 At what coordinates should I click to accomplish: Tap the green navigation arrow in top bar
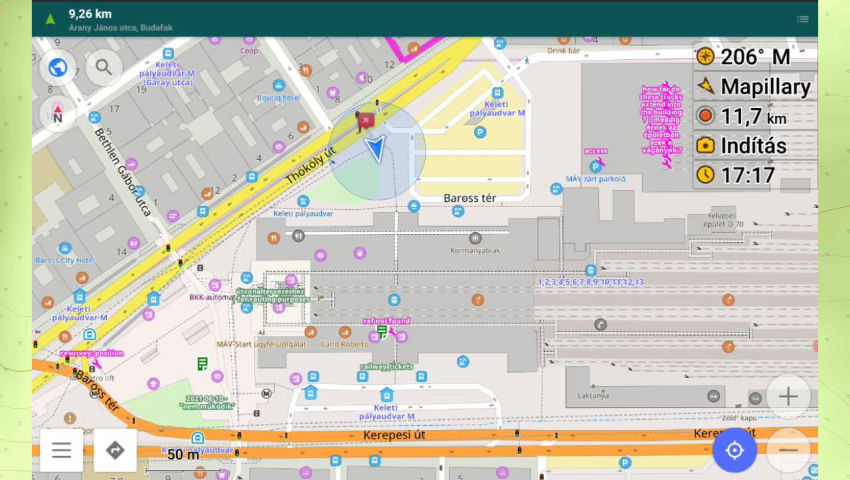(50, 20)
